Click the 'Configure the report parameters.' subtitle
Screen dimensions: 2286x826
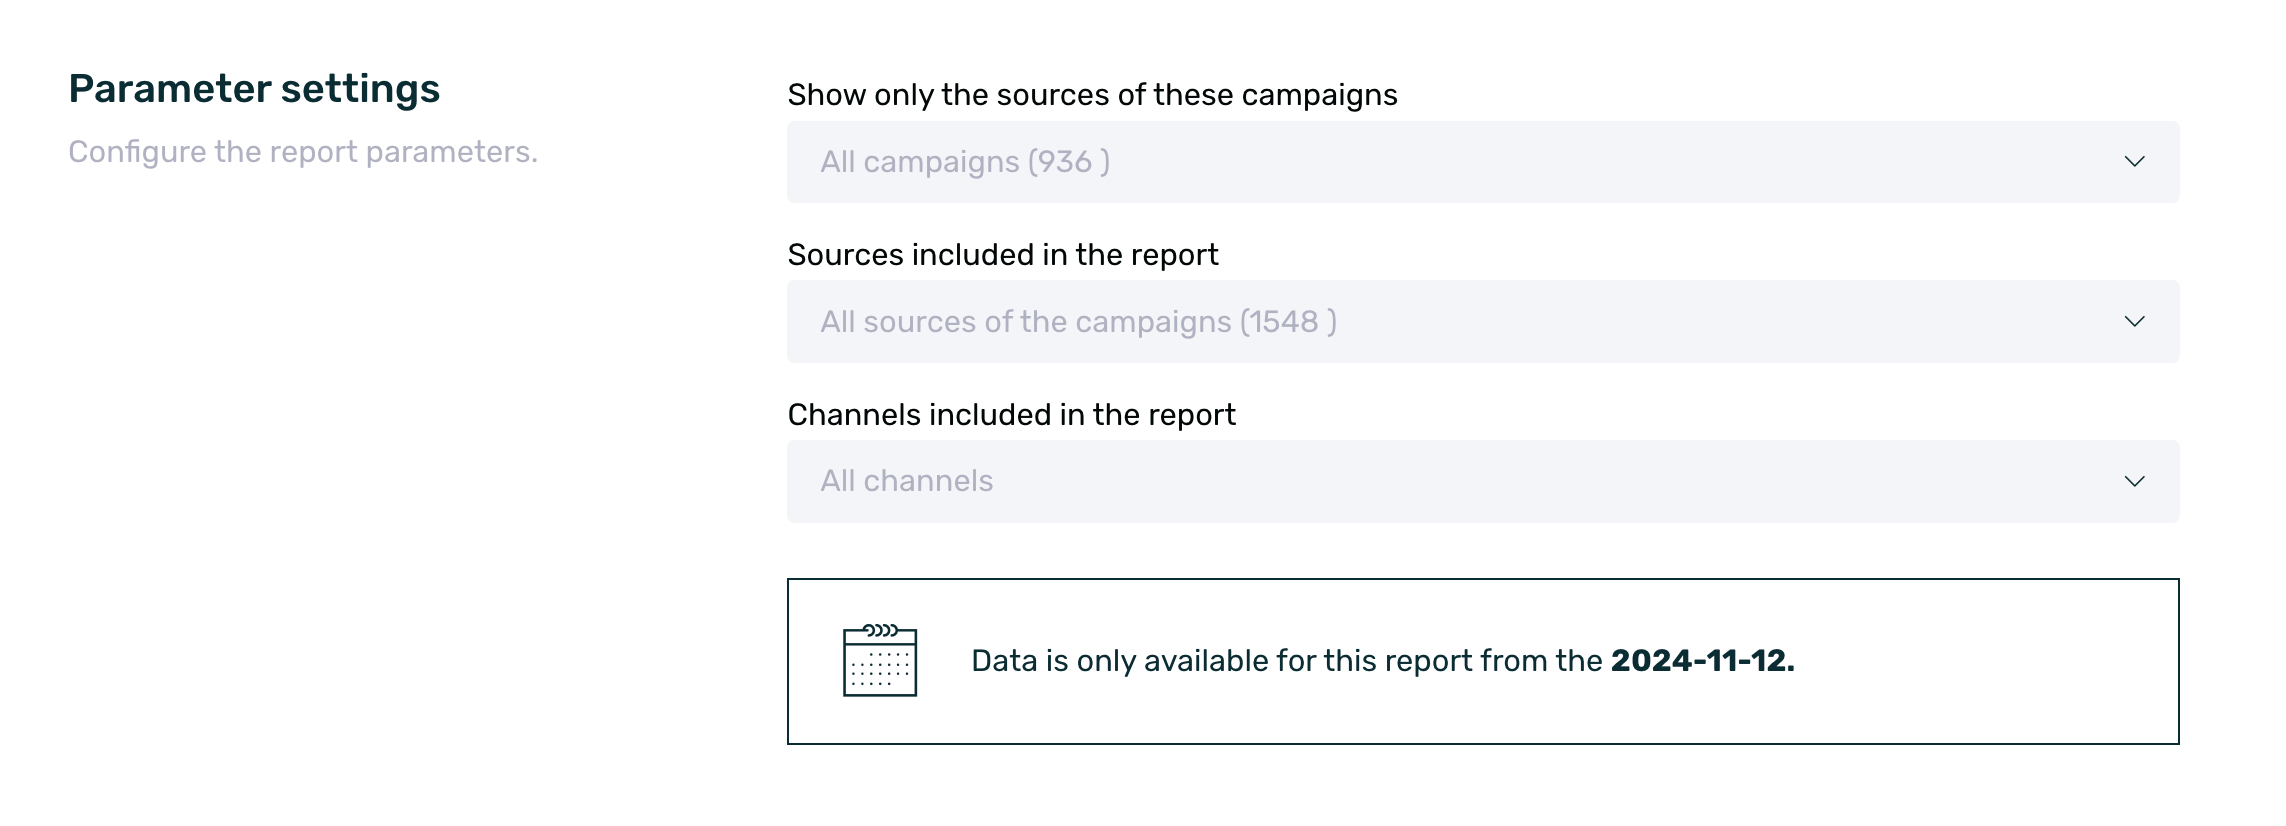pyautogui.click(x=303, y=152)
